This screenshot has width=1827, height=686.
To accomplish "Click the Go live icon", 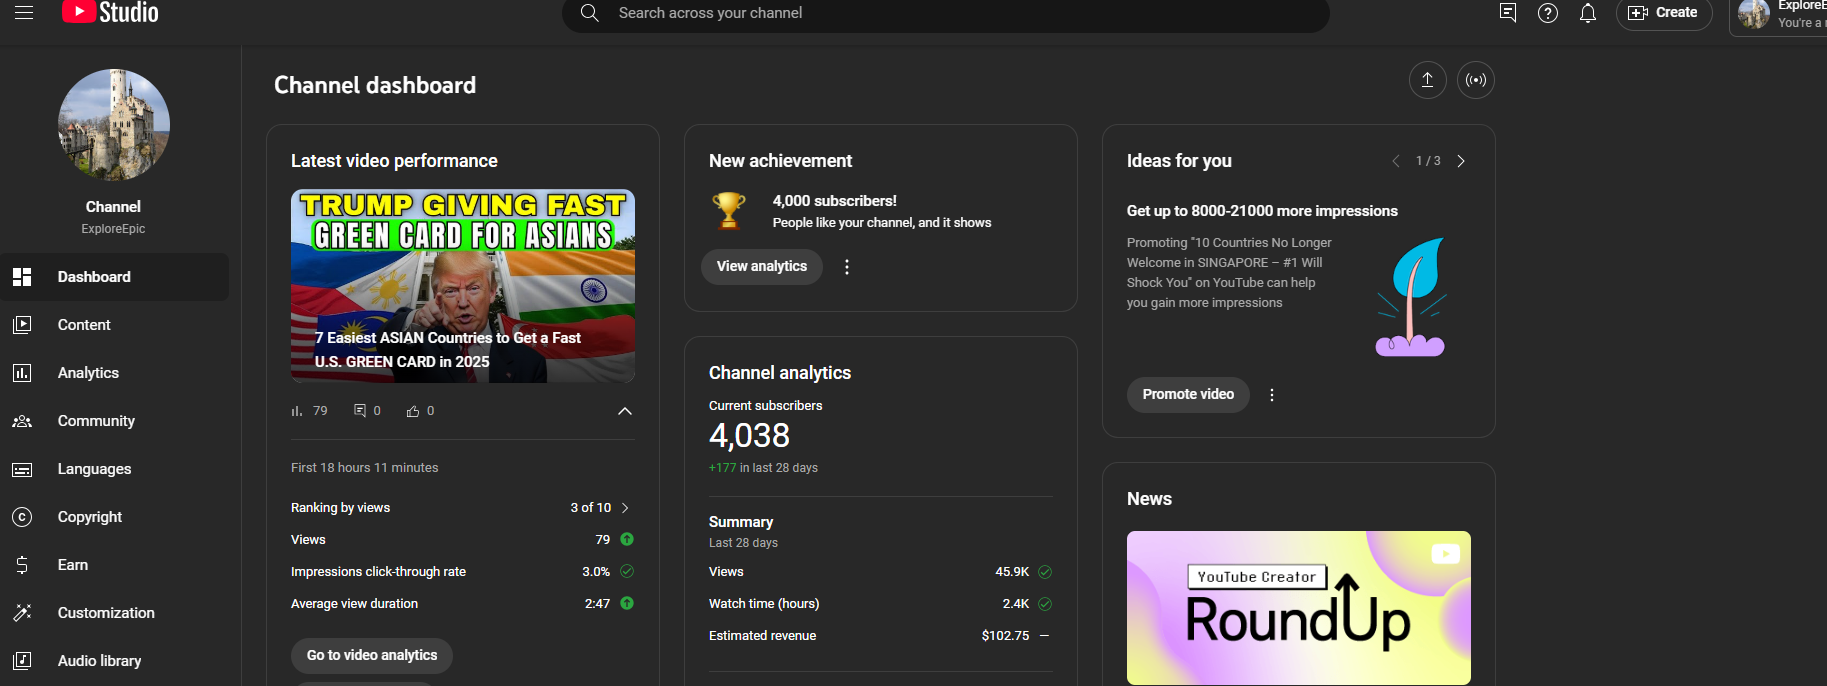I will [1476, 80].
